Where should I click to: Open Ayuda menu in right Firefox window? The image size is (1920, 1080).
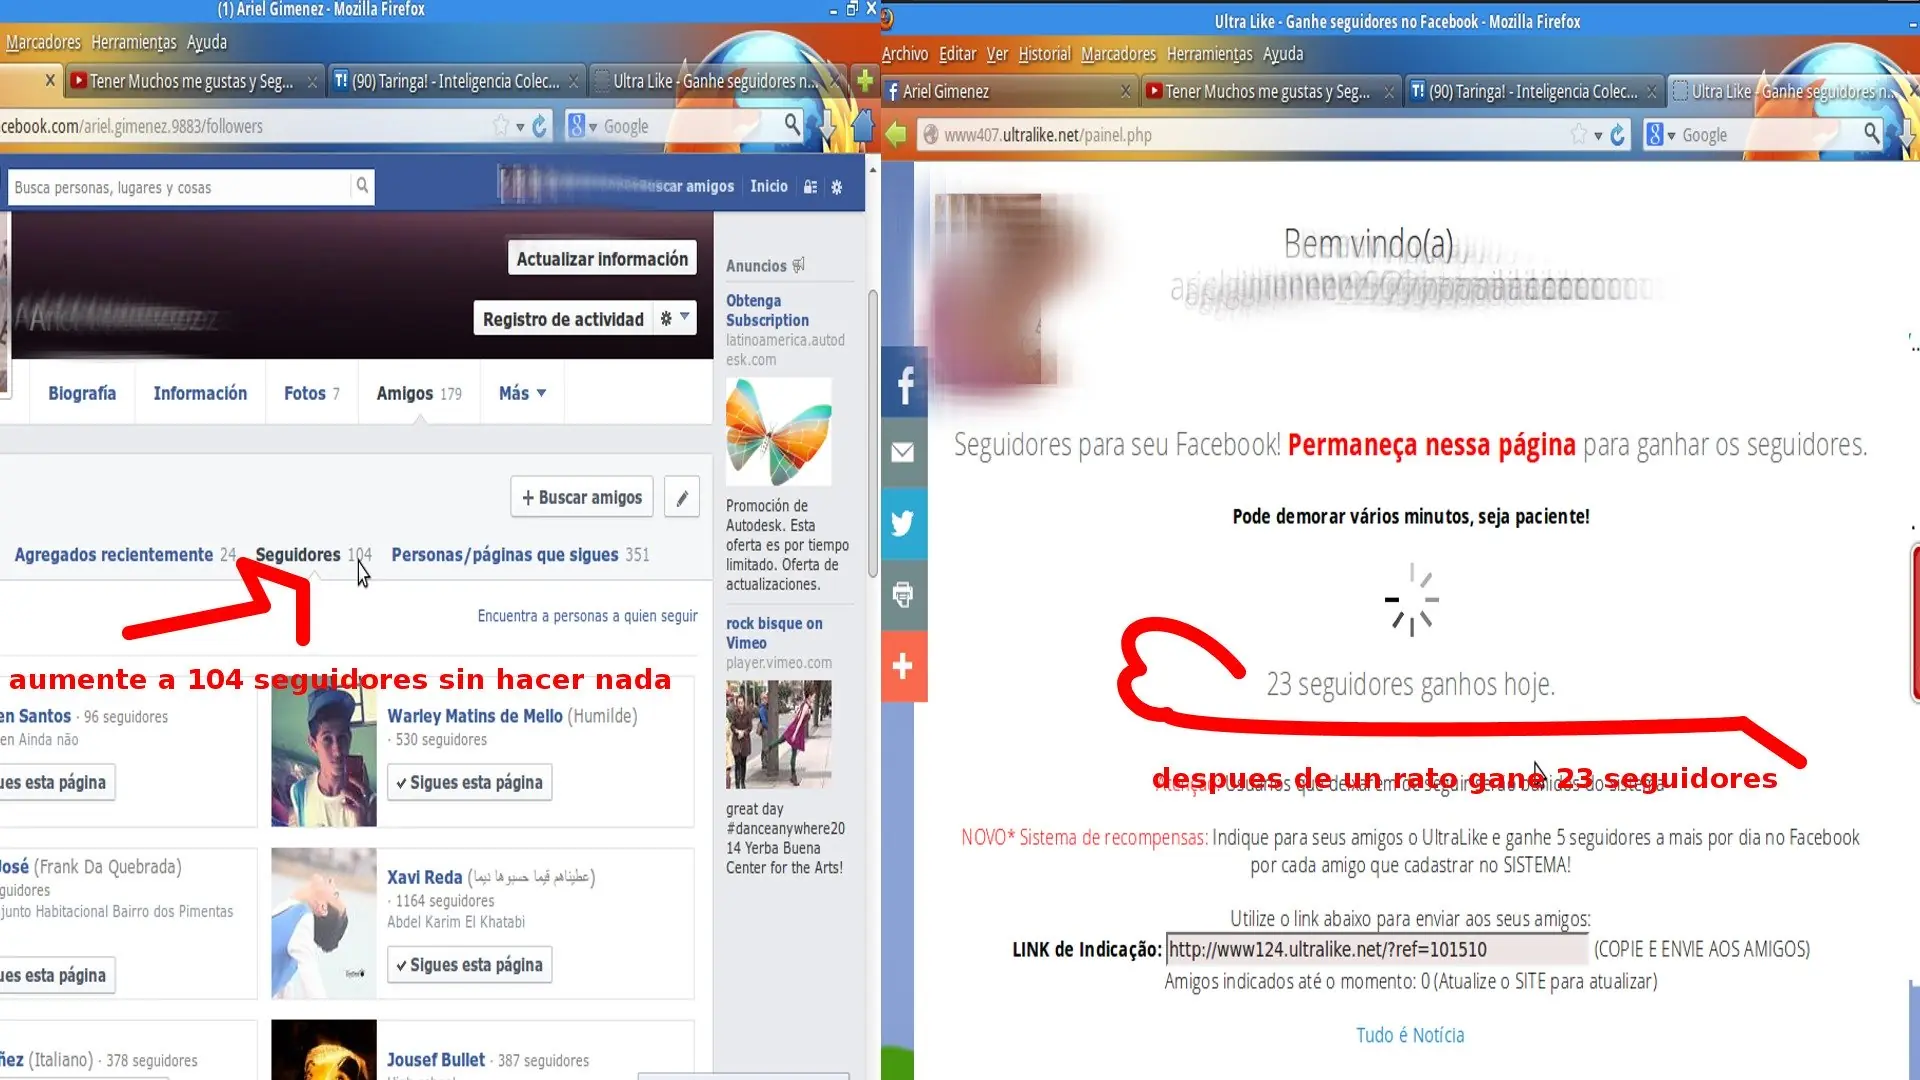tap(1283, 54)
